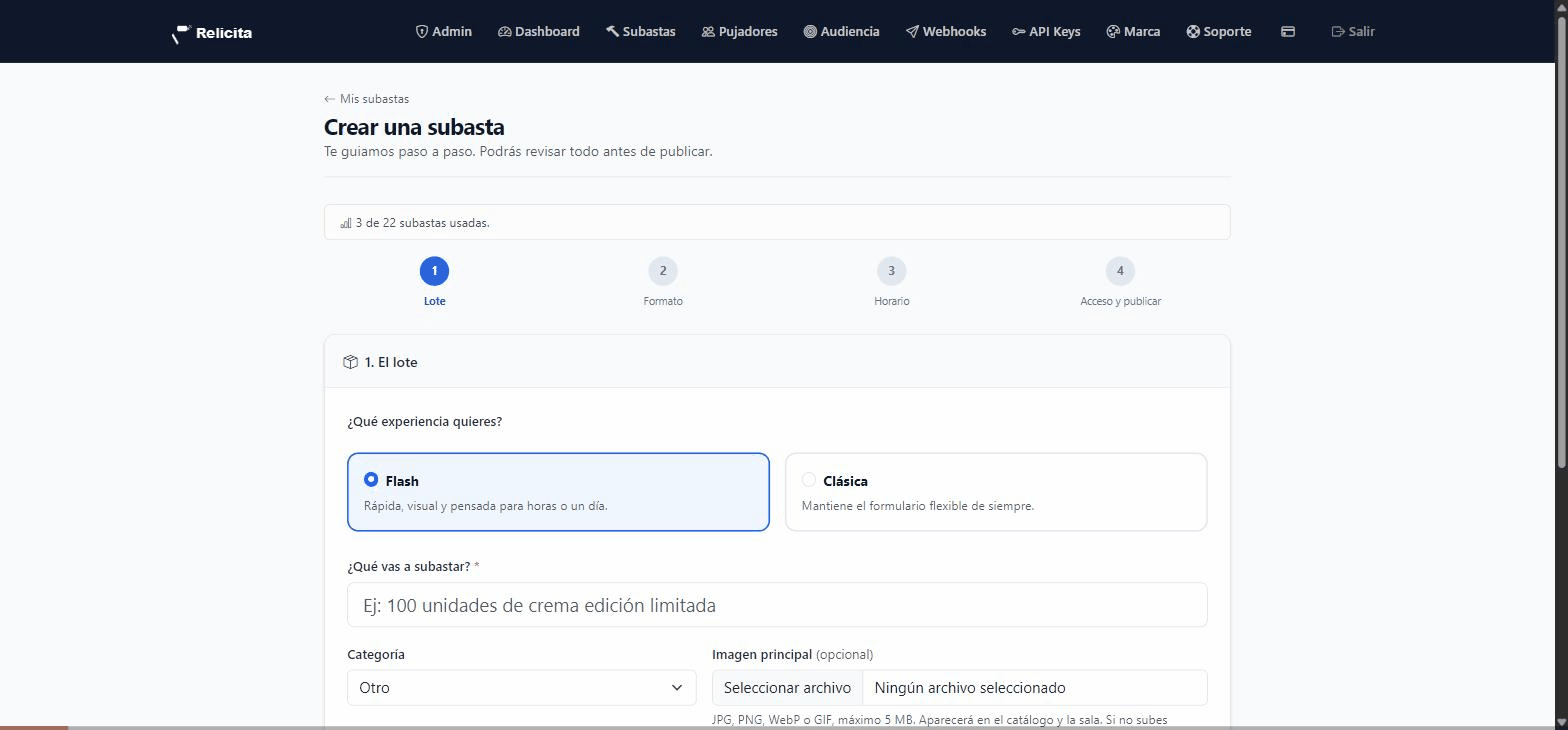Screen dimensions: 1568x730
Task: Open the Subastas section
Action: [x=641, y=31]
